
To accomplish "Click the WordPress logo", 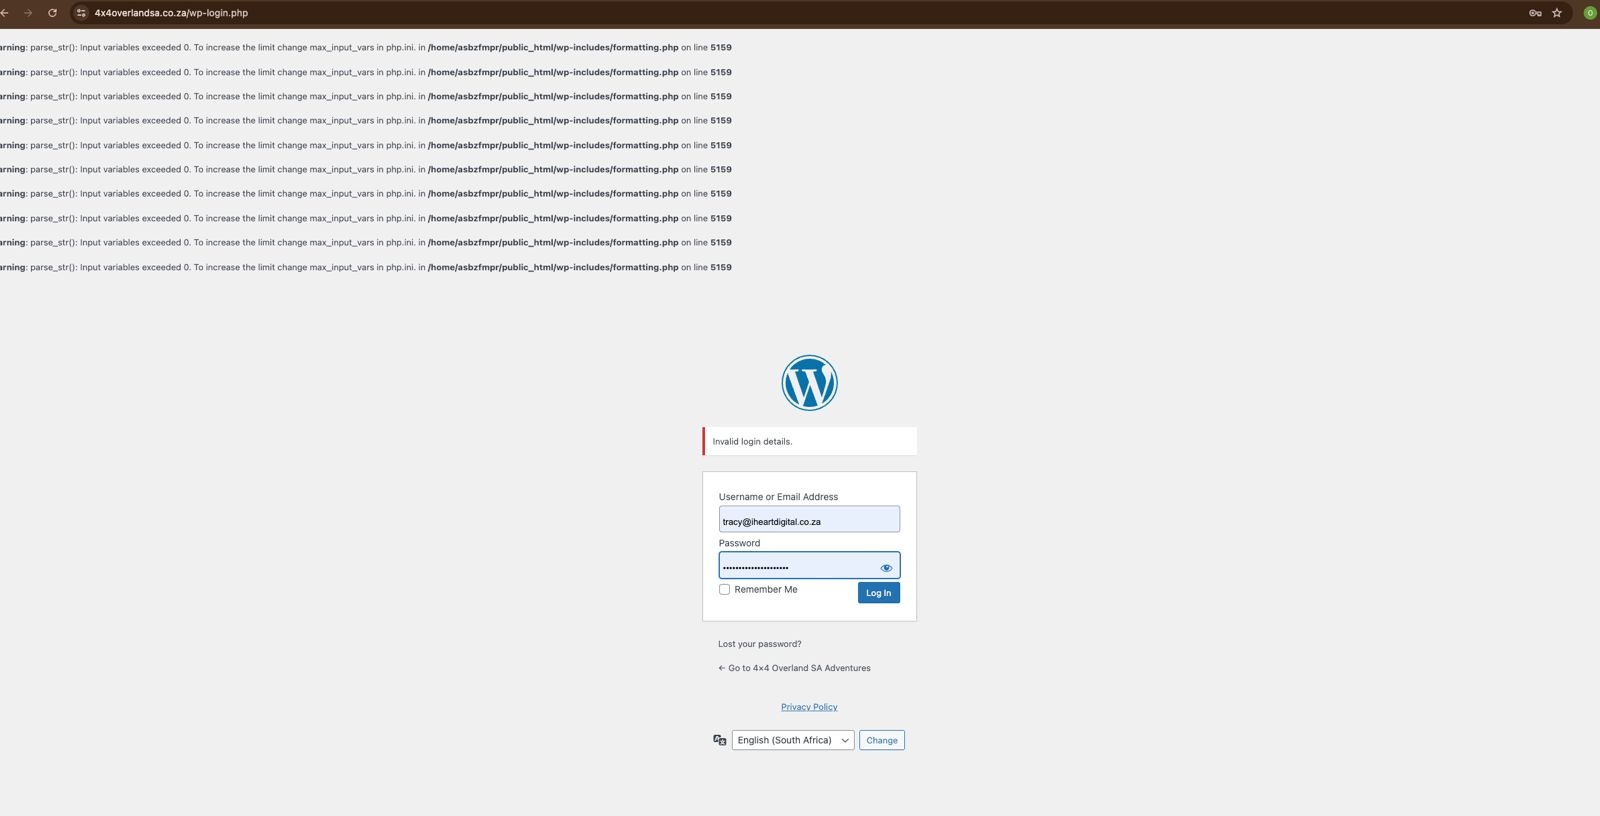I will coord(809,383).
